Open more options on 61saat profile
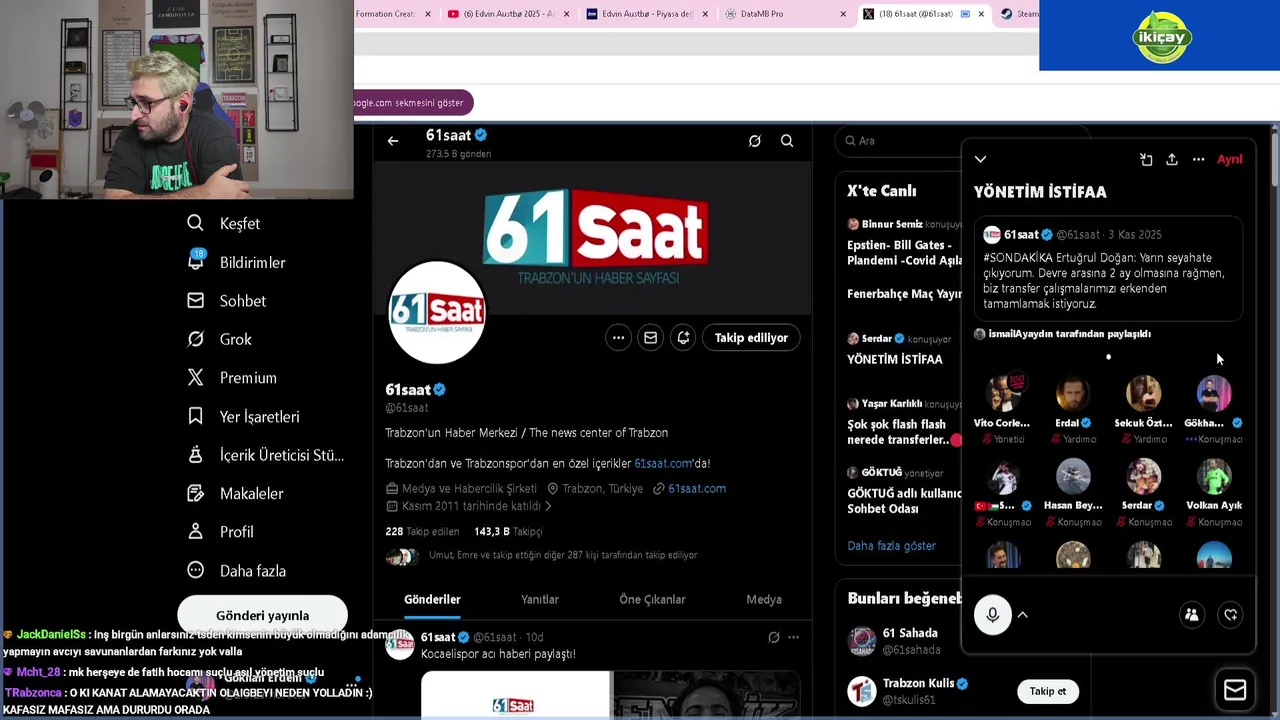This screenshot has width=1280, height=720. coord(619,338)
